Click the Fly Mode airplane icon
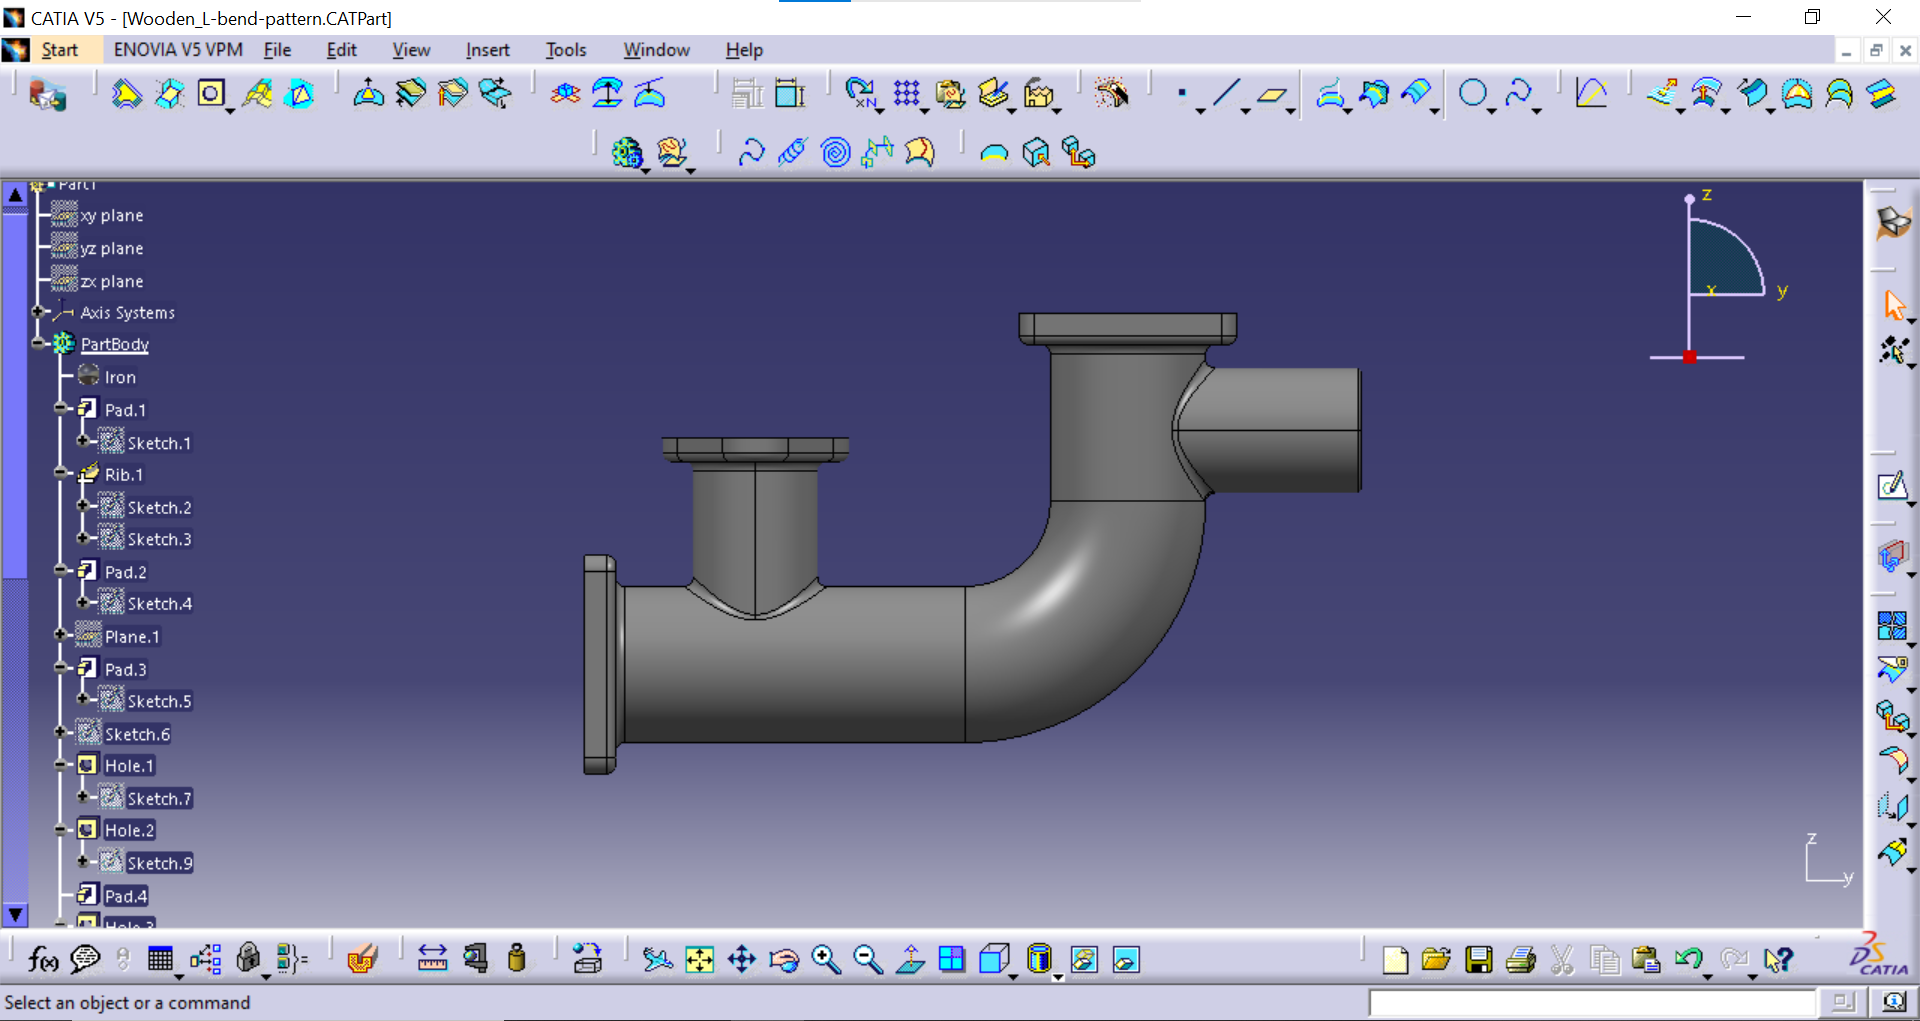The width and height of the screenshot is (1920, 1021). coord(657,960)
